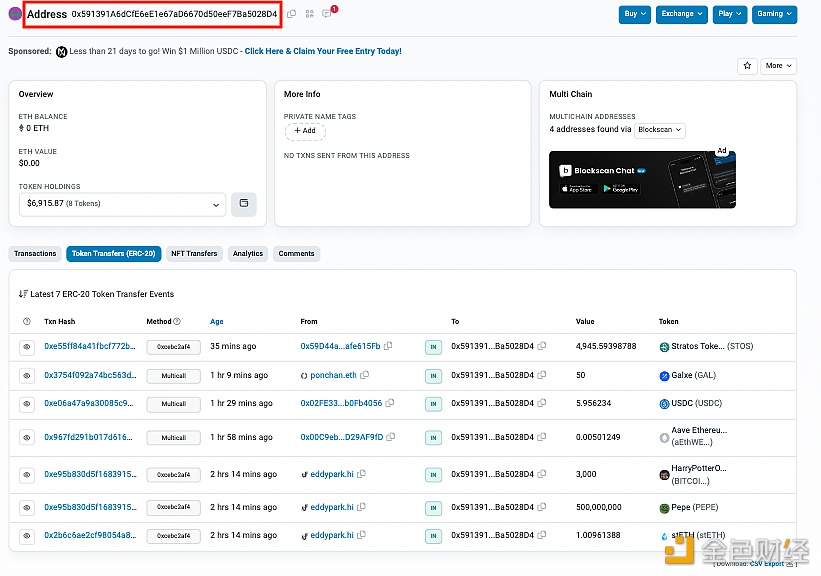Expand the More options dropdown
The height and width of the screenshot is (576, 821).
click(x=778, y=65)
